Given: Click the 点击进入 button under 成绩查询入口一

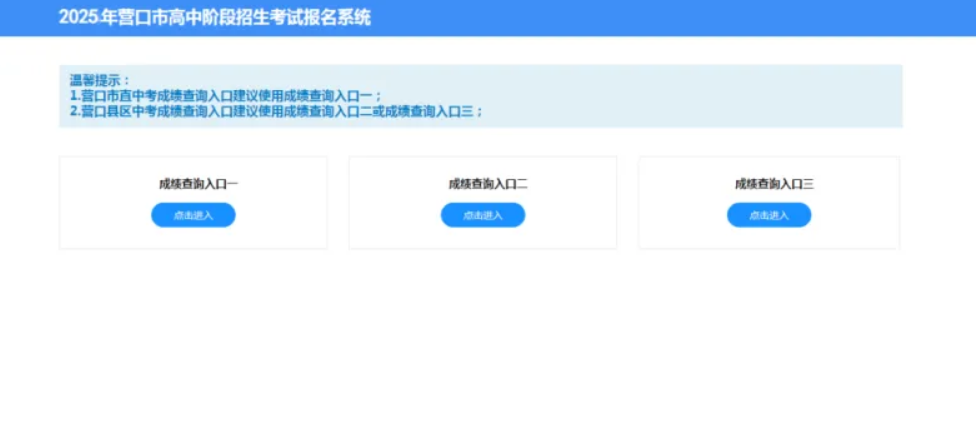Looking at the screenshot, I should point(193,215).
